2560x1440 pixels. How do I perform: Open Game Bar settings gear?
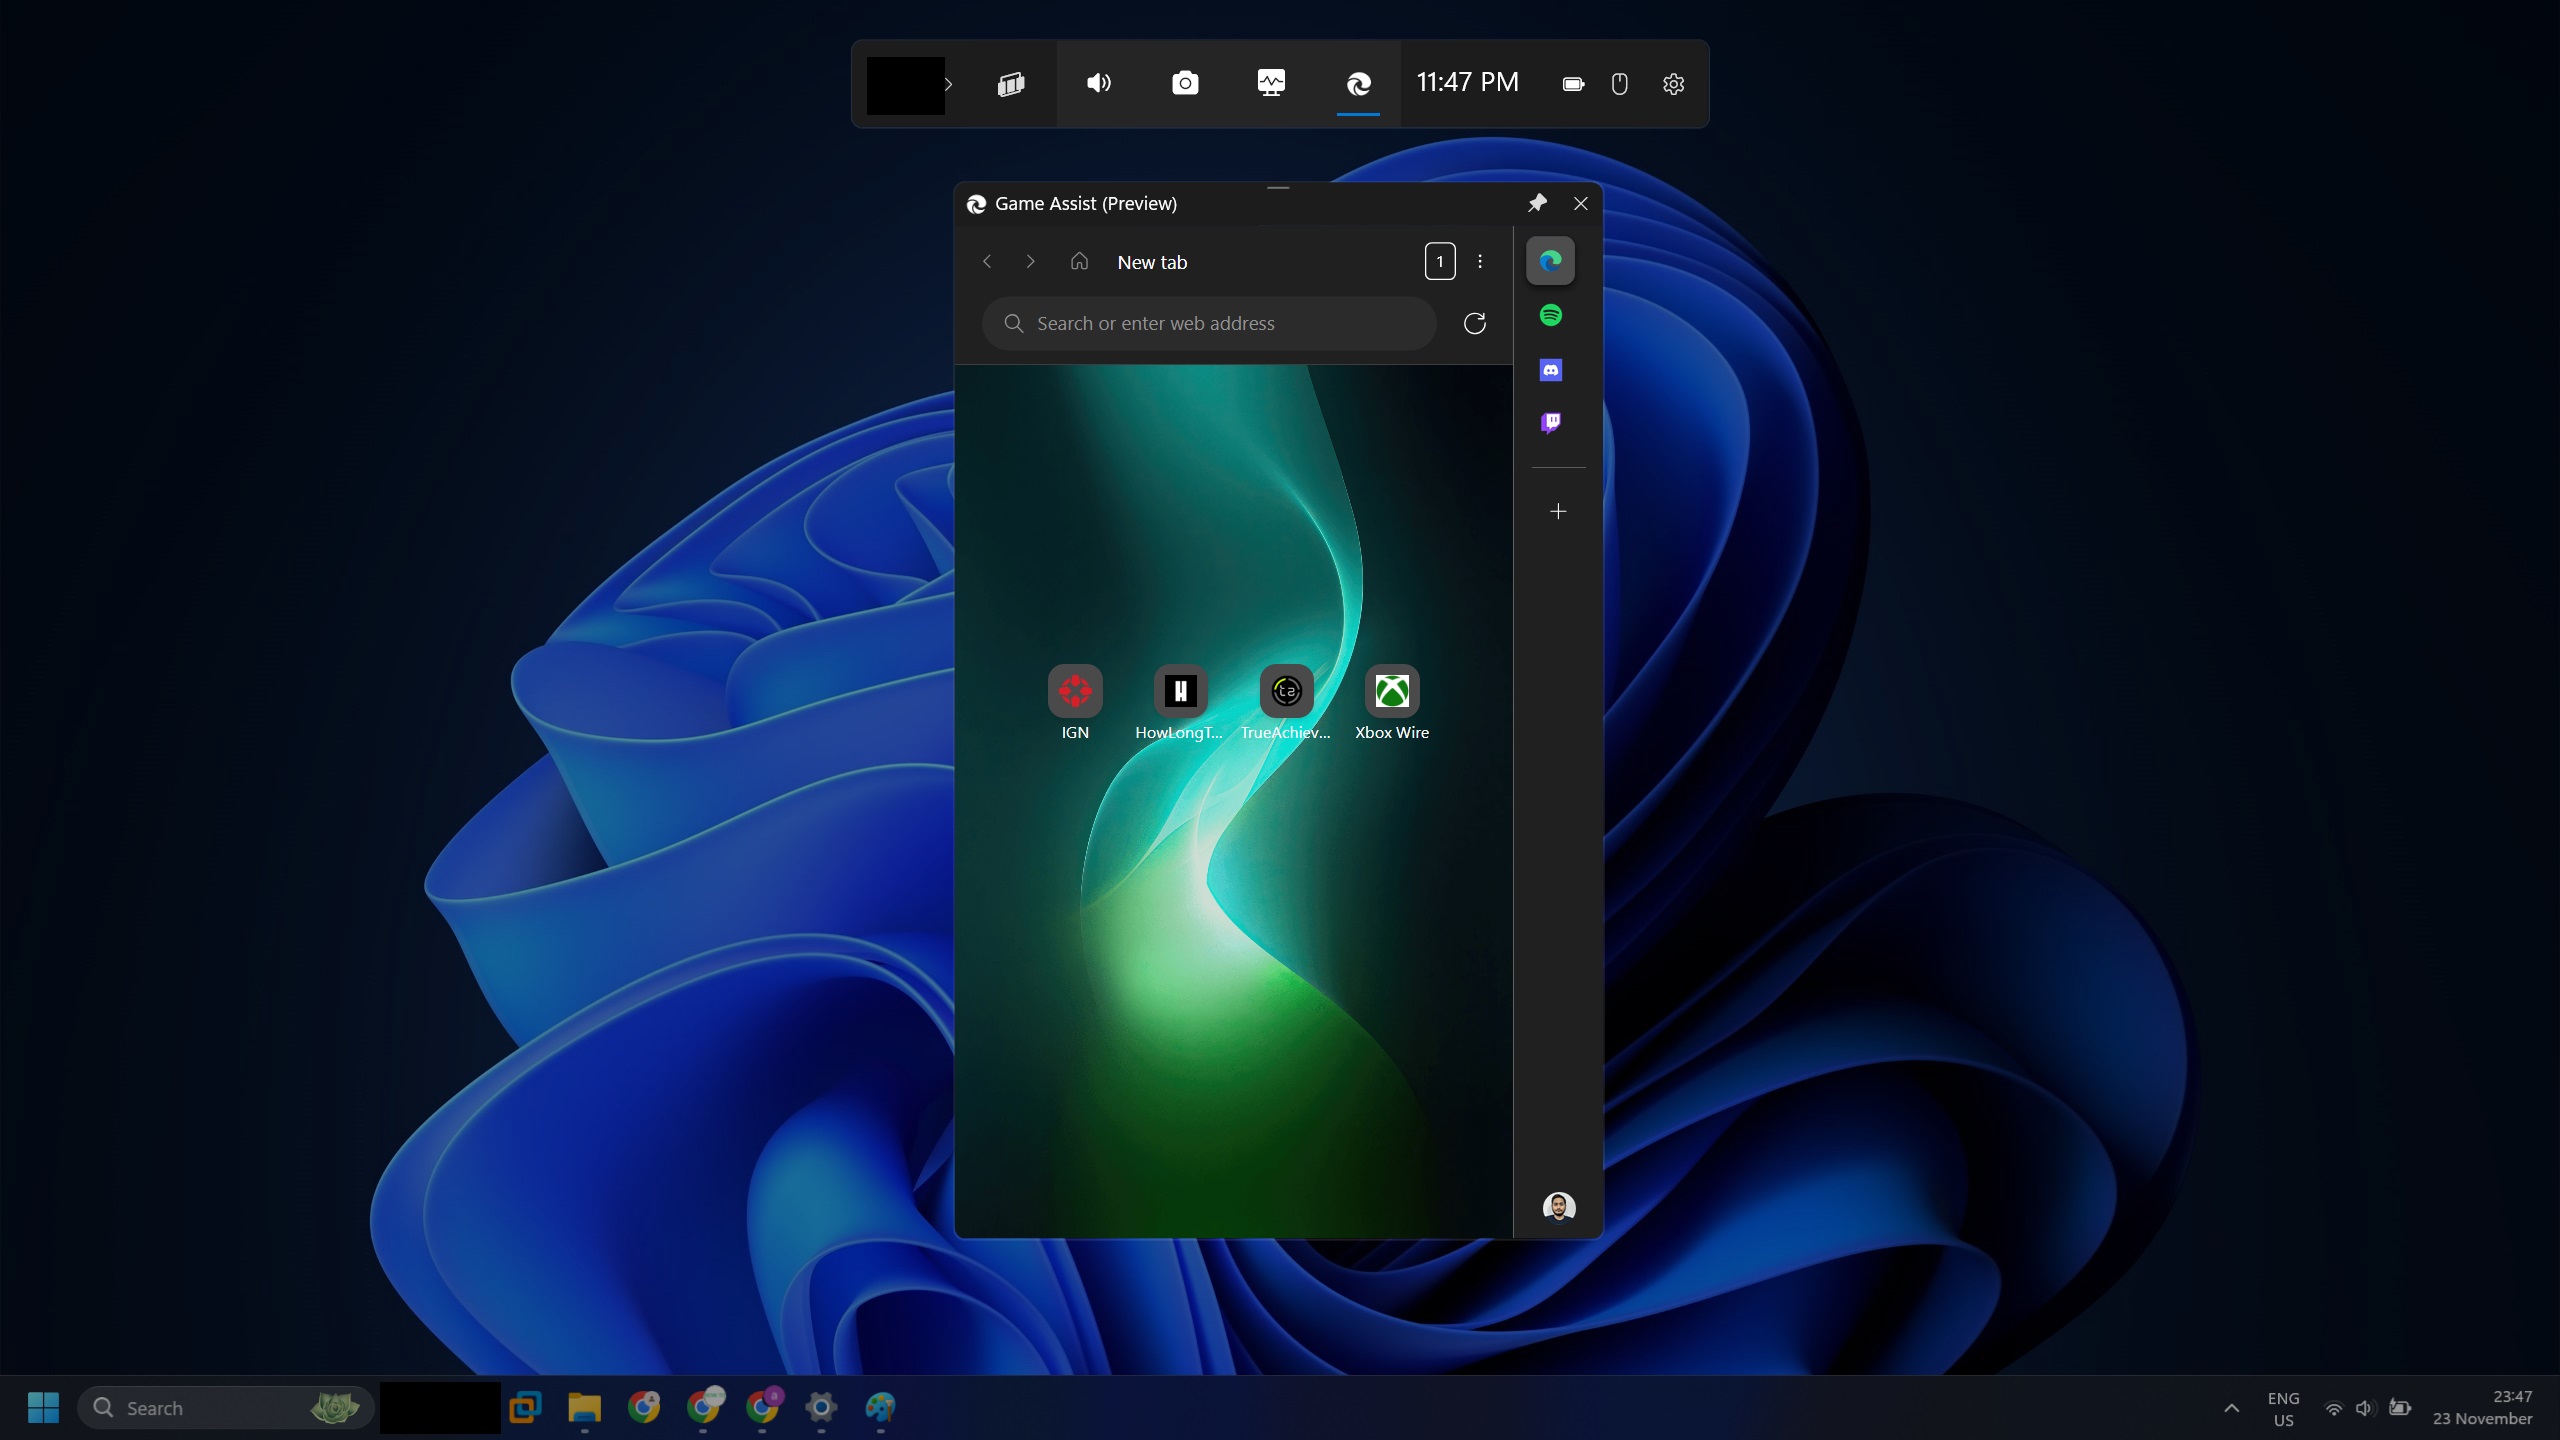tap(1673, 84)
